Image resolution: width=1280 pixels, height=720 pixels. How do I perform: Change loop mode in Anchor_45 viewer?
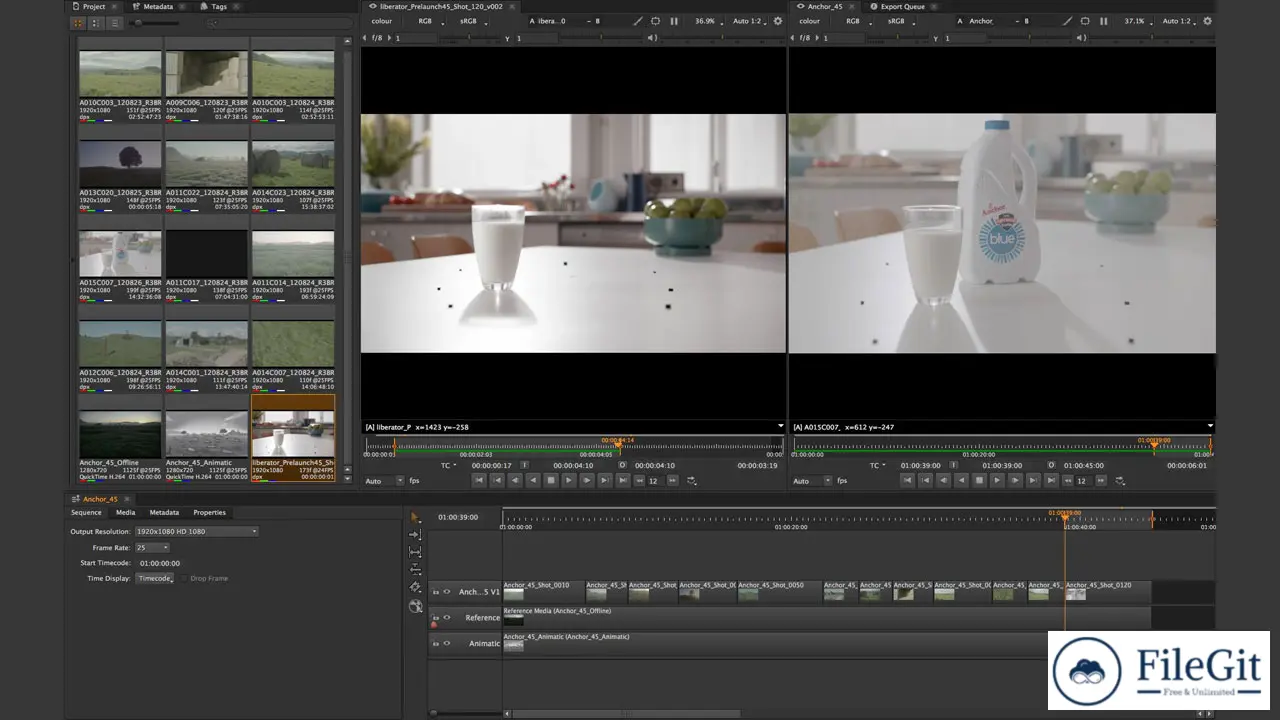tap(1119, 481)
